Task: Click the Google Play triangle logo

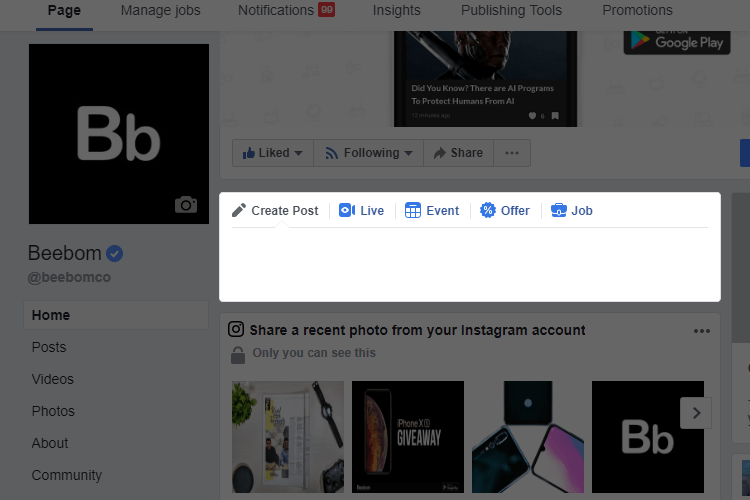Action: click(x=639, y=41)
